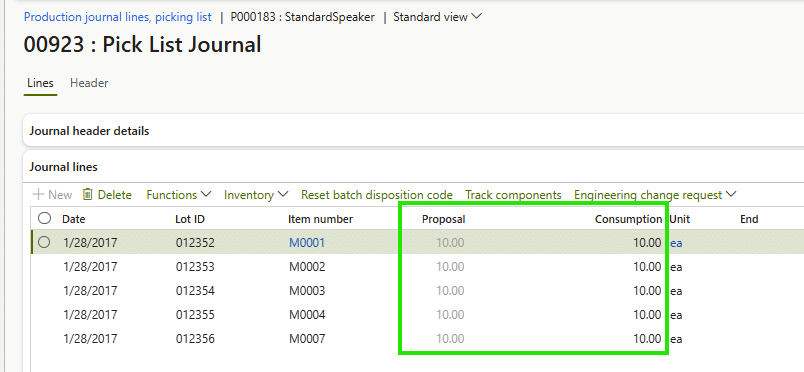
Task: Click the End column header
Action: (749, 219)
